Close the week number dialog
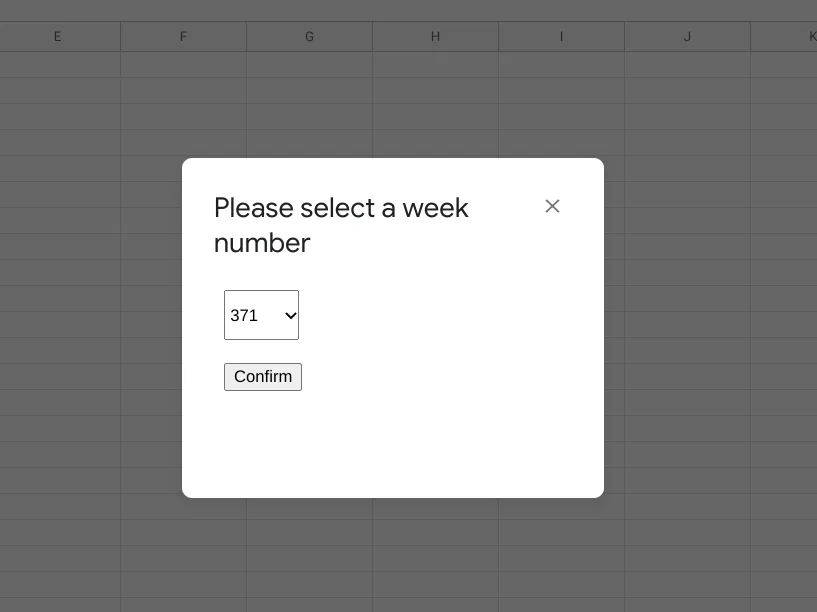Image resolution: width=817 pixels, height=612 pixels. [x=552, y=206]
